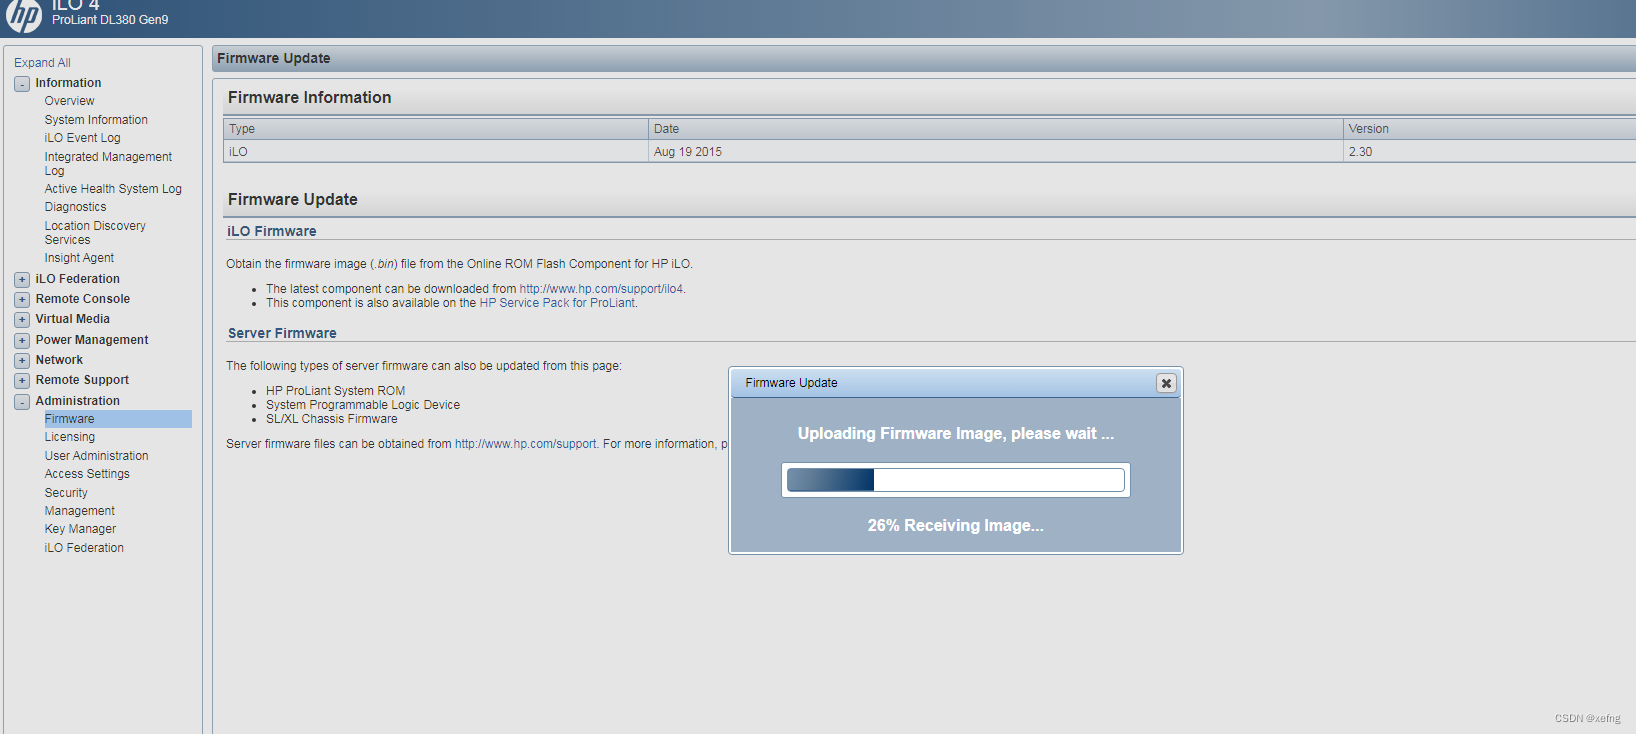
Task: Close the Firmware Update dialog
Action: pos(1166,383)
